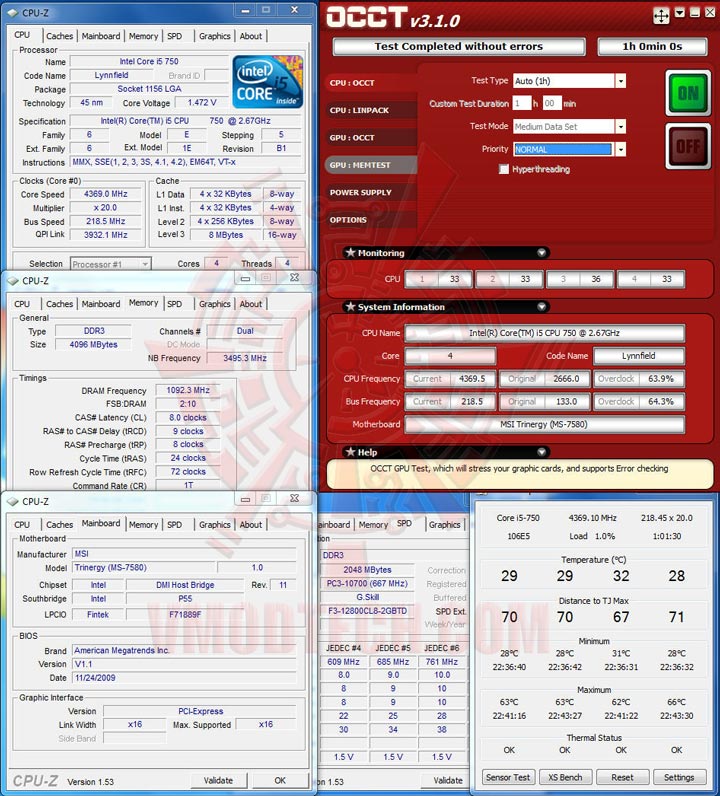Viewport: 720px width, 796px height.
Task: Click the 64.3% bus overclock value
Action: 661,402
